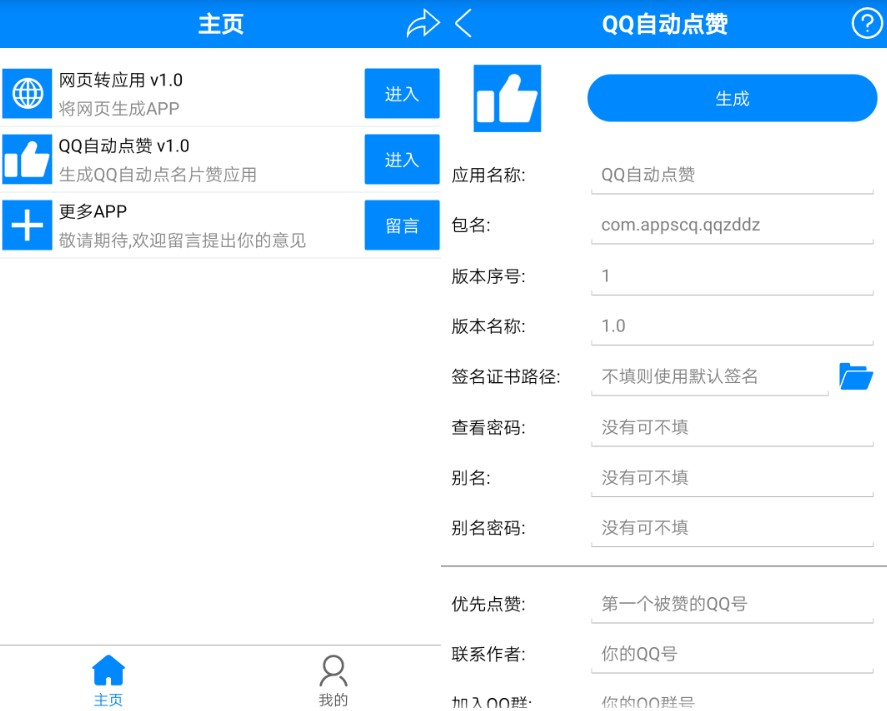Tap the share arrow icon in the 主页 header
This screenshot has height=711, width=887.
(x=423, y=24)
